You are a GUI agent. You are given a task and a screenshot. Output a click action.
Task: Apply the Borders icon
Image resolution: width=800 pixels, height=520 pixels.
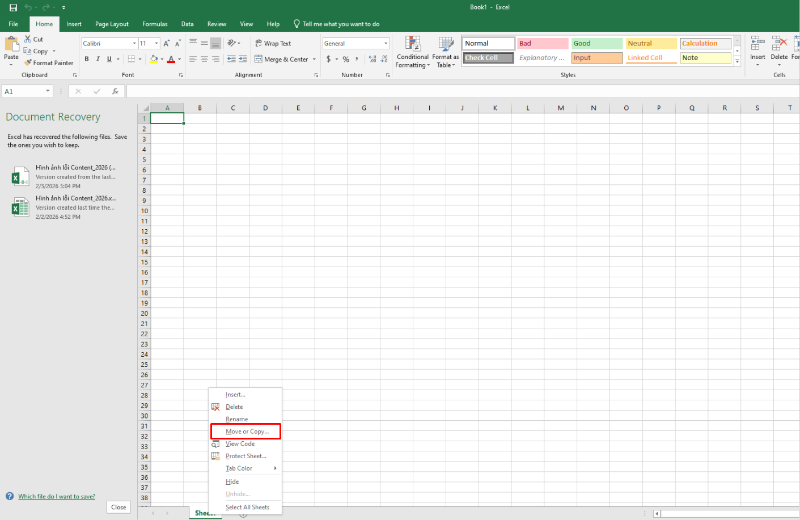[132, 59]
